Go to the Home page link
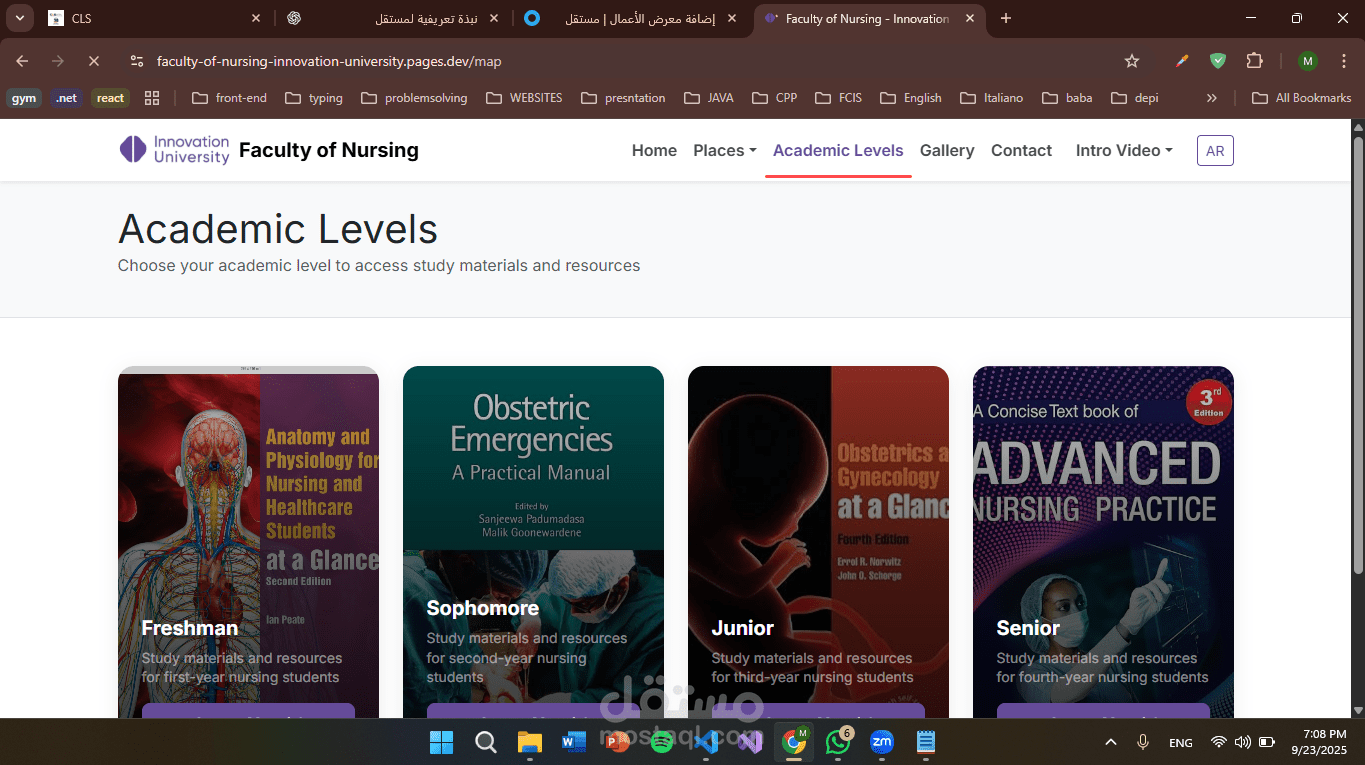Image resolution: width=1365 pixels, height=765 pixels. tap(654, 150)
